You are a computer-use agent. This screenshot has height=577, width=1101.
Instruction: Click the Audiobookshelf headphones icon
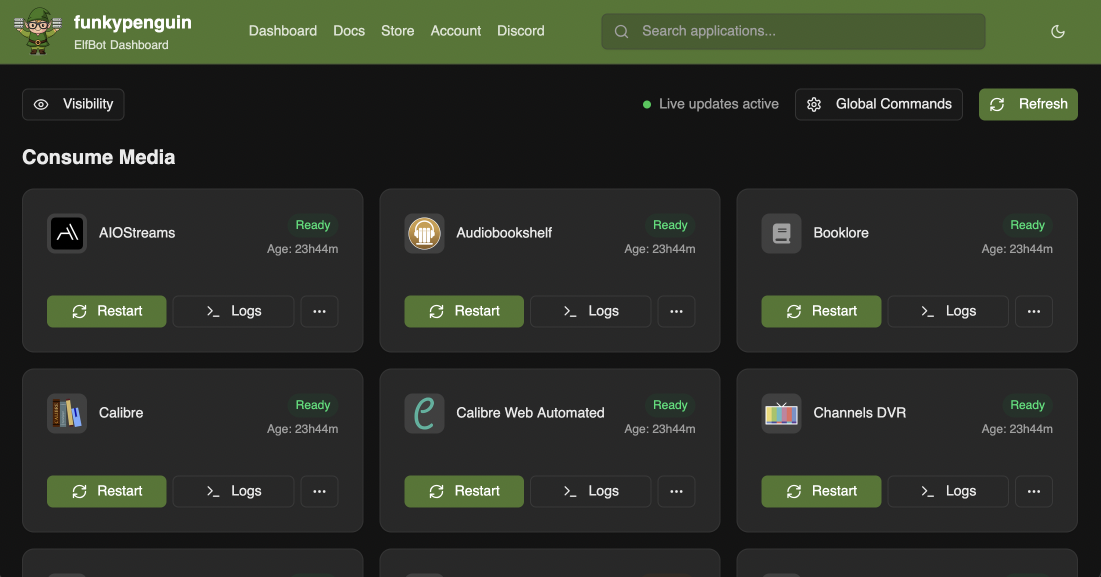click(424, 233)
